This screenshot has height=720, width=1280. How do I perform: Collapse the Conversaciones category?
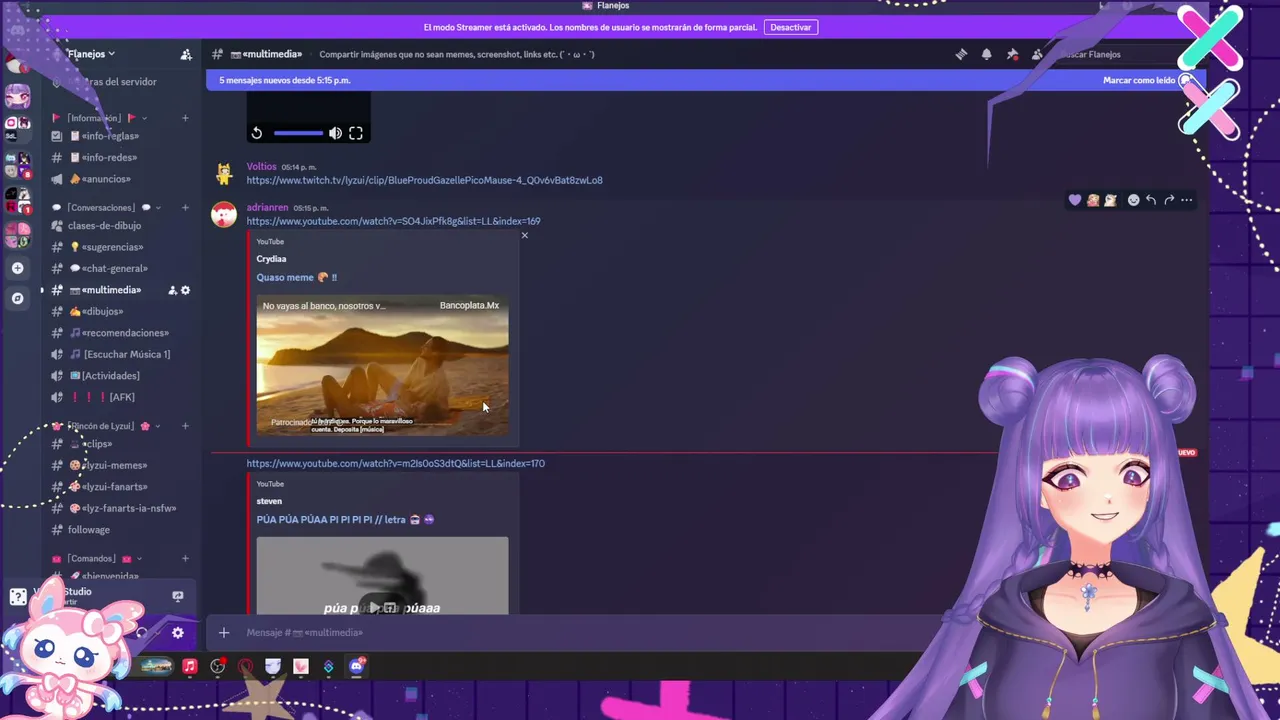pos(108,208)
